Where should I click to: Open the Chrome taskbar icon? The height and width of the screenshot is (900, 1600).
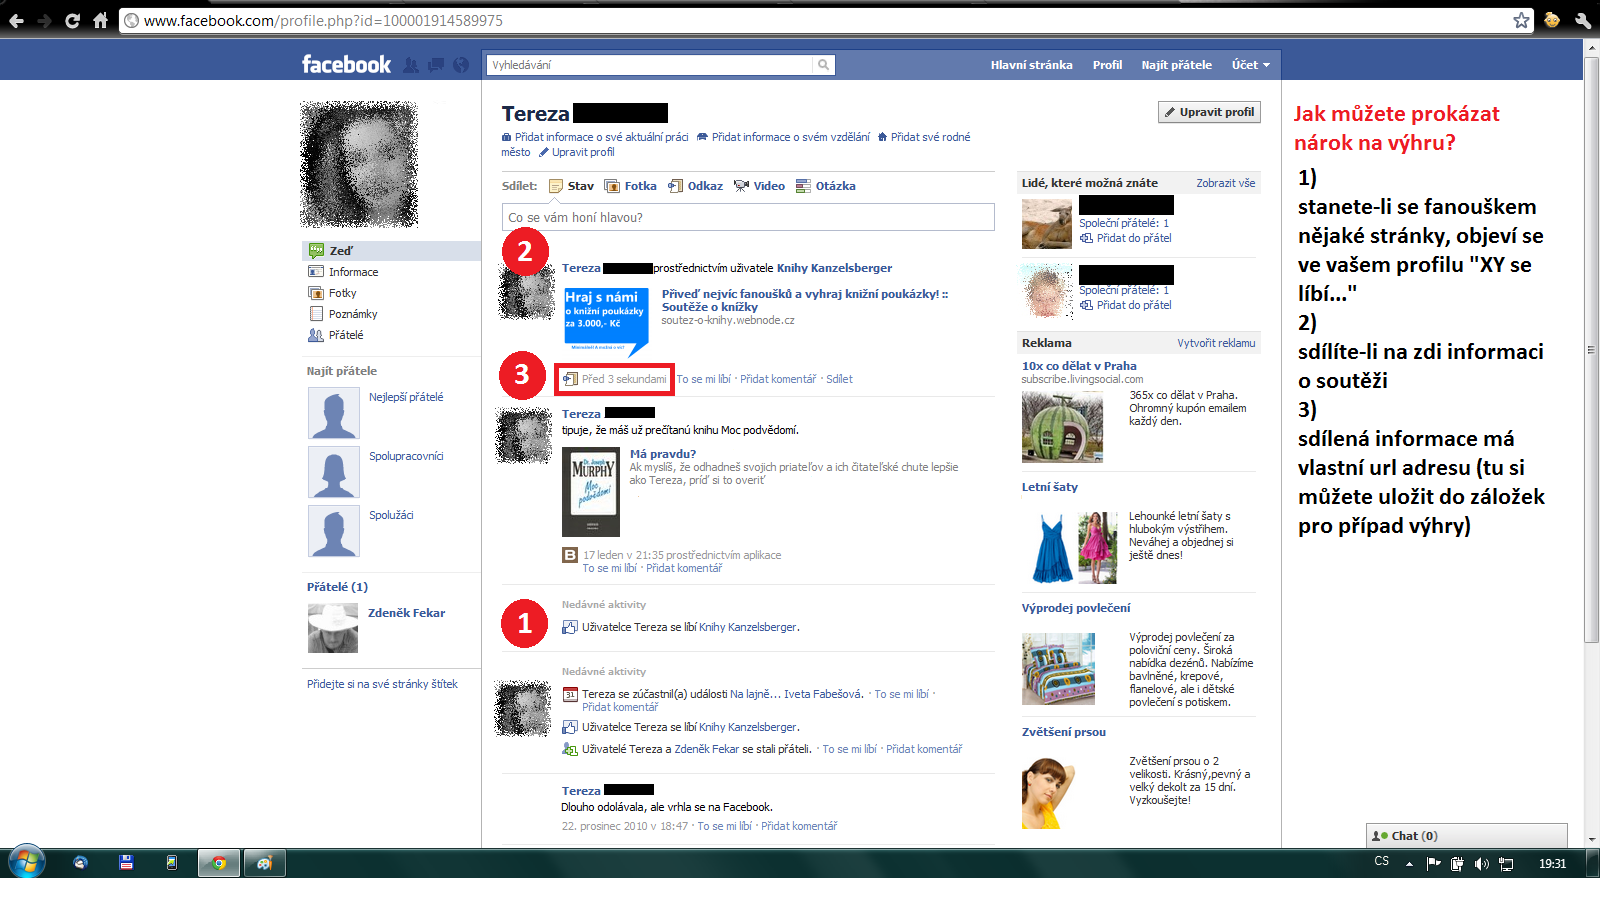pos(218,863)
